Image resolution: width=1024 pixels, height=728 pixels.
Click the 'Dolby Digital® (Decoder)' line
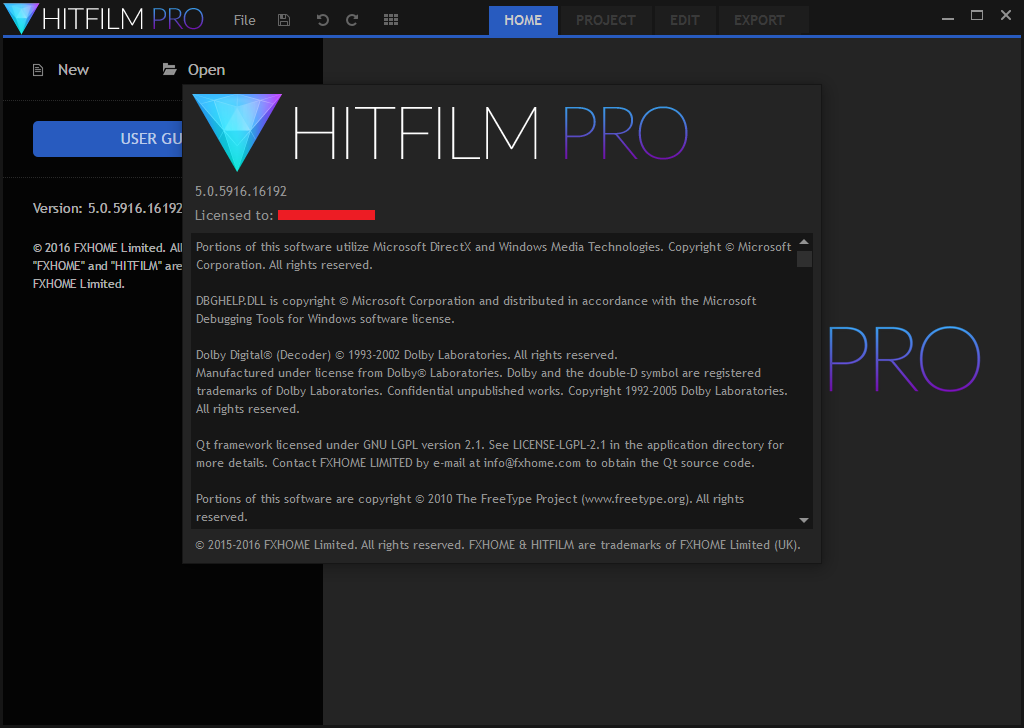pos(406,355)
